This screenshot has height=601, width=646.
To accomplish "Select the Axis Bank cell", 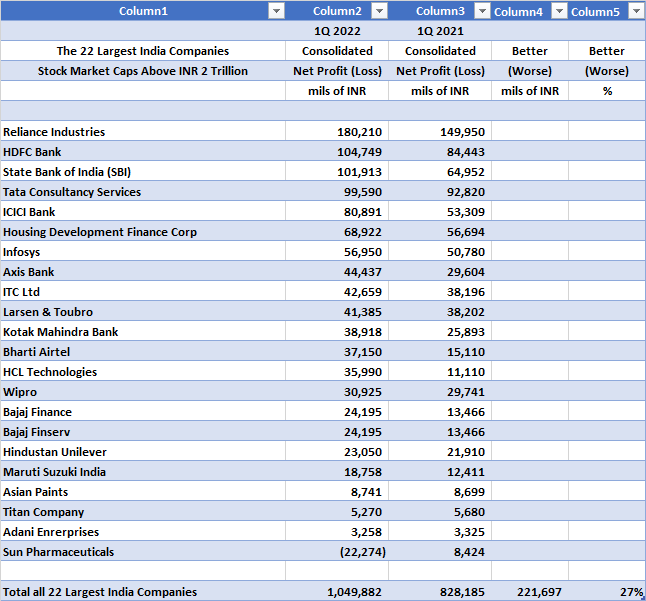I will click(143, 271).
